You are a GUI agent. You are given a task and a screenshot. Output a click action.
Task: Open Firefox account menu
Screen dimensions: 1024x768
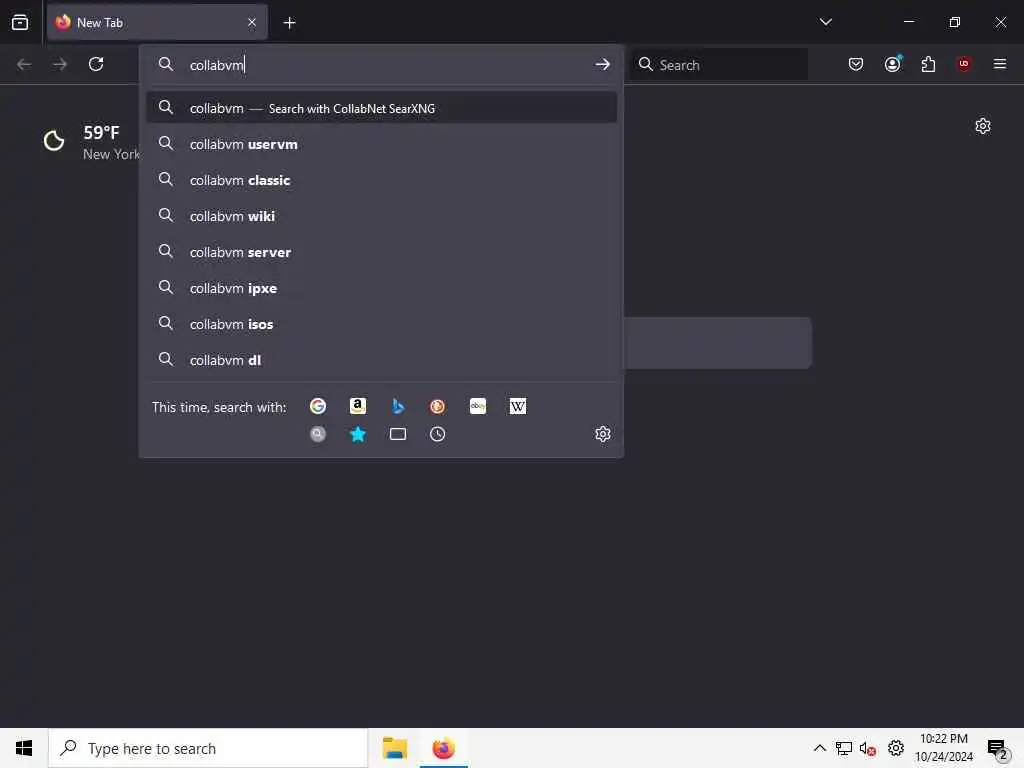click(893, 64)
